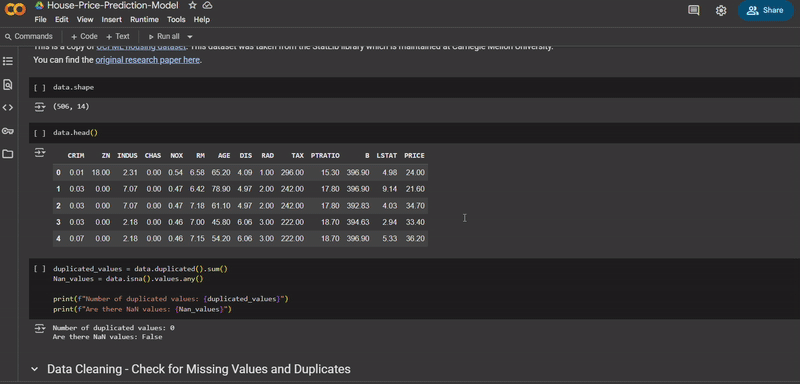Open the Run all dropdown arrow
Screen dimensions: 800x384
[190, 37]
